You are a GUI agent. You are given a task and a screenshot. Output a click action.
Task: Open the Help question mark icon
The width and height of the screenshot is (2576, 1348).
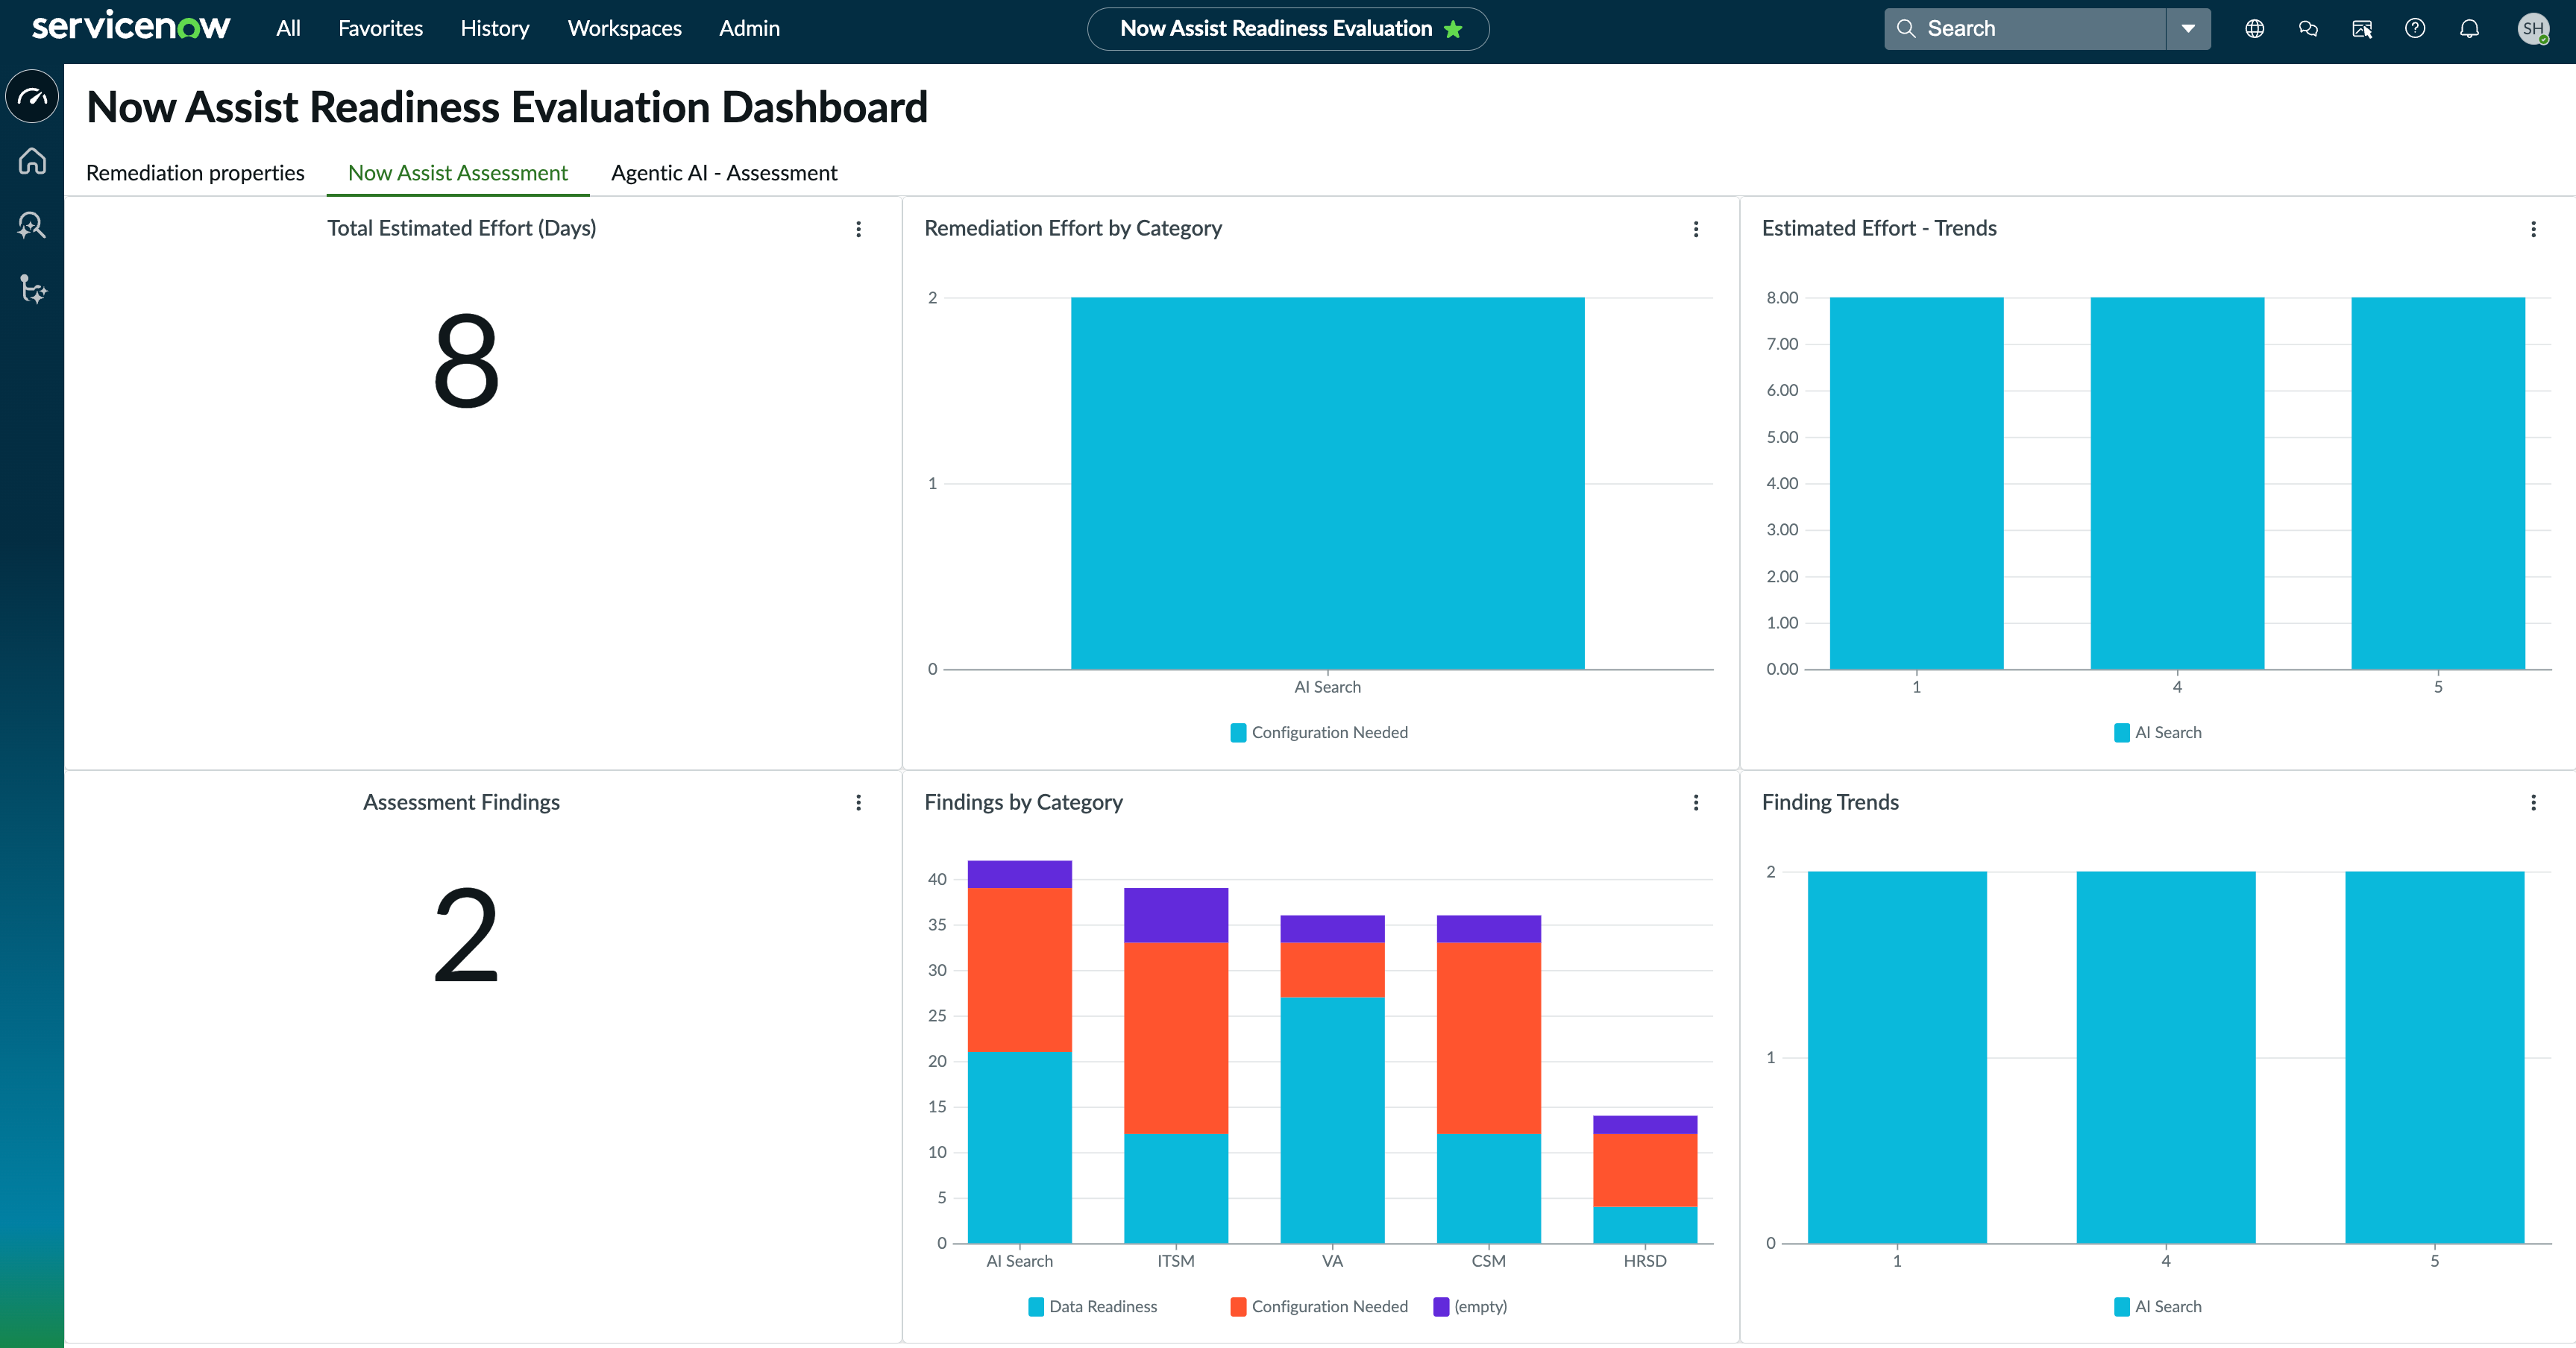[2415, 28]
